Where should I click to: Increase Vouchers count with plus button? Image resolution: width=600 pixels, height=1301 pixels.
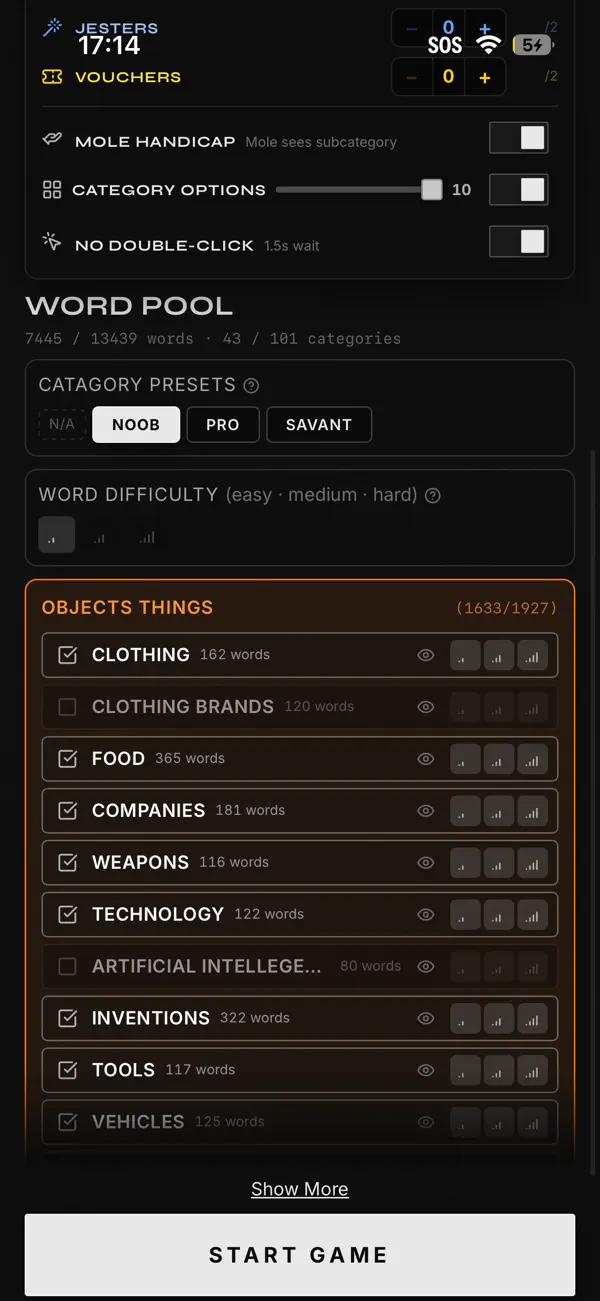tap(485, 77)
